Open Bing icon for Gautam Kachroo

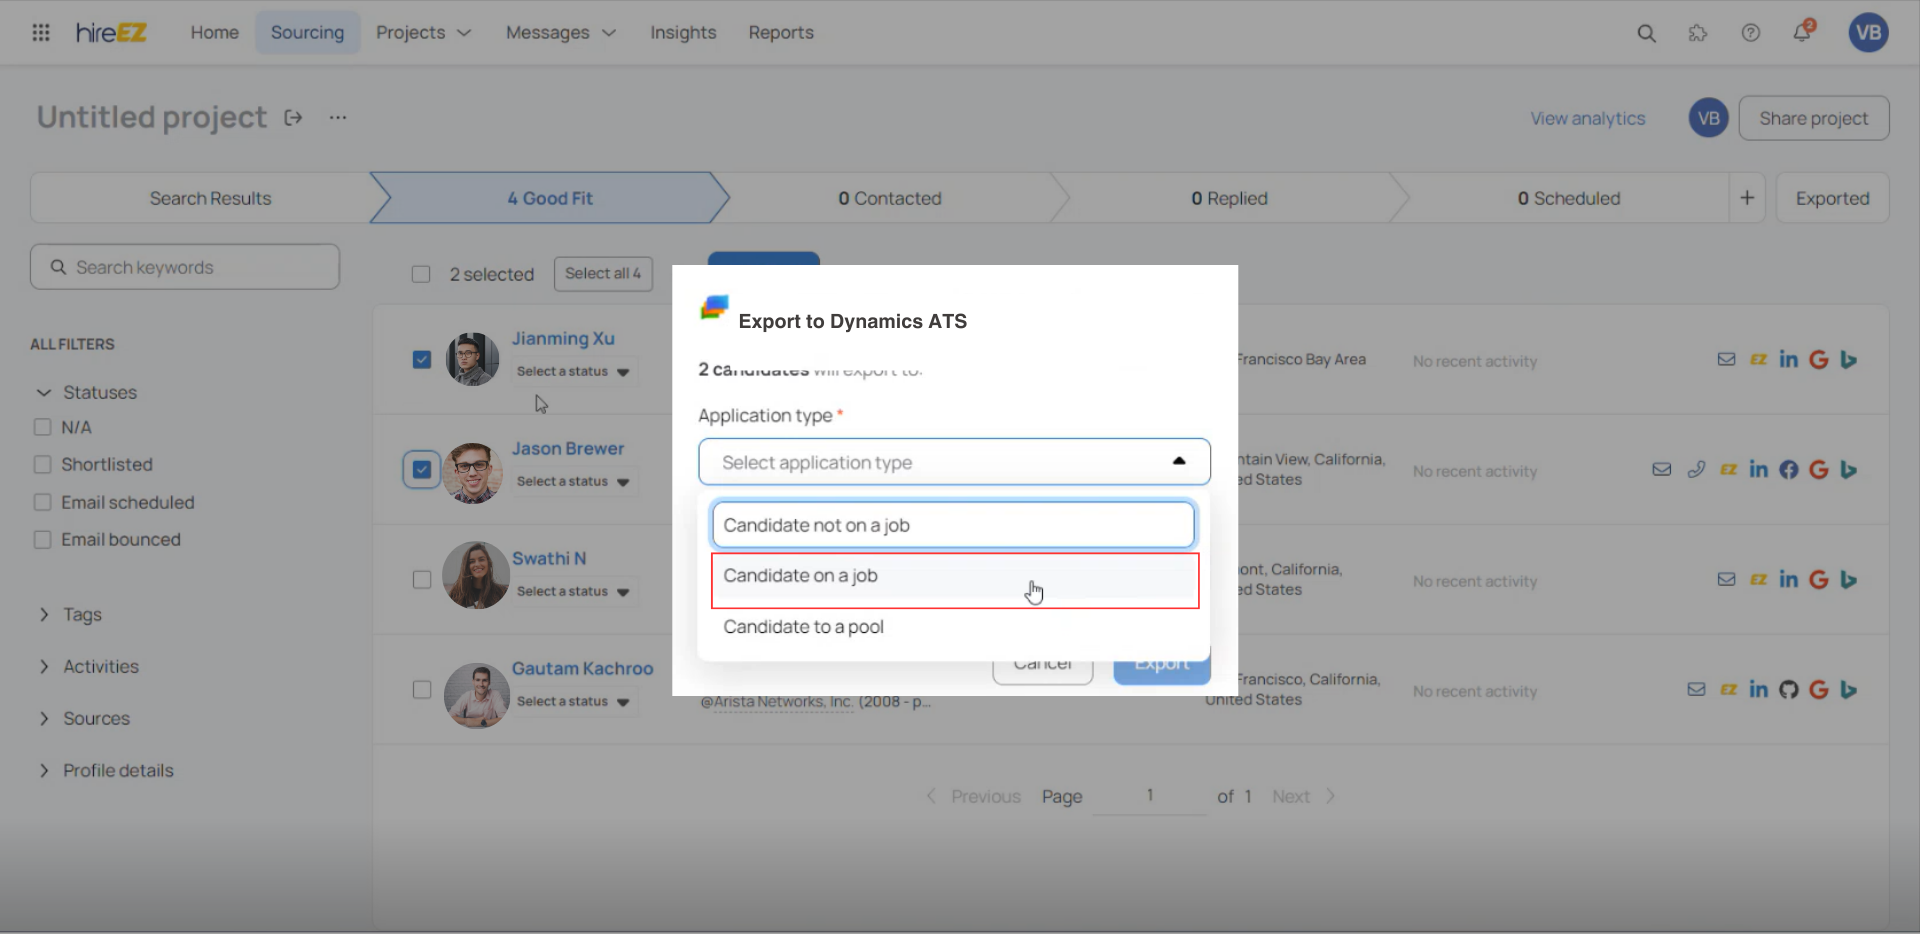(x=1849, y=689)
